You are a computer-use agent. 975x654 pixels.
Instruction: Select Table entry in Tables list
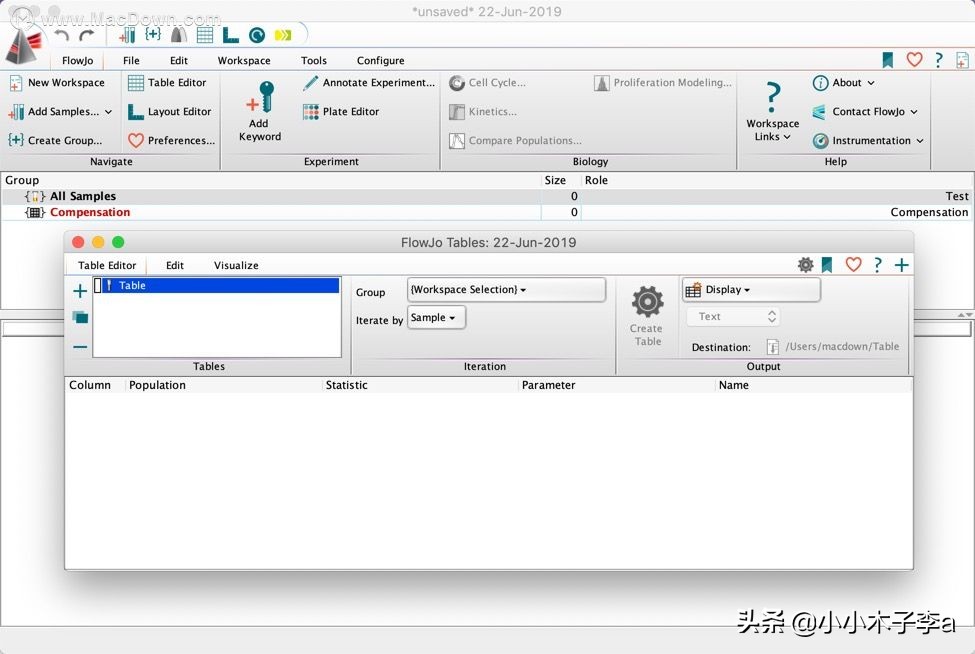coord(216,285)
